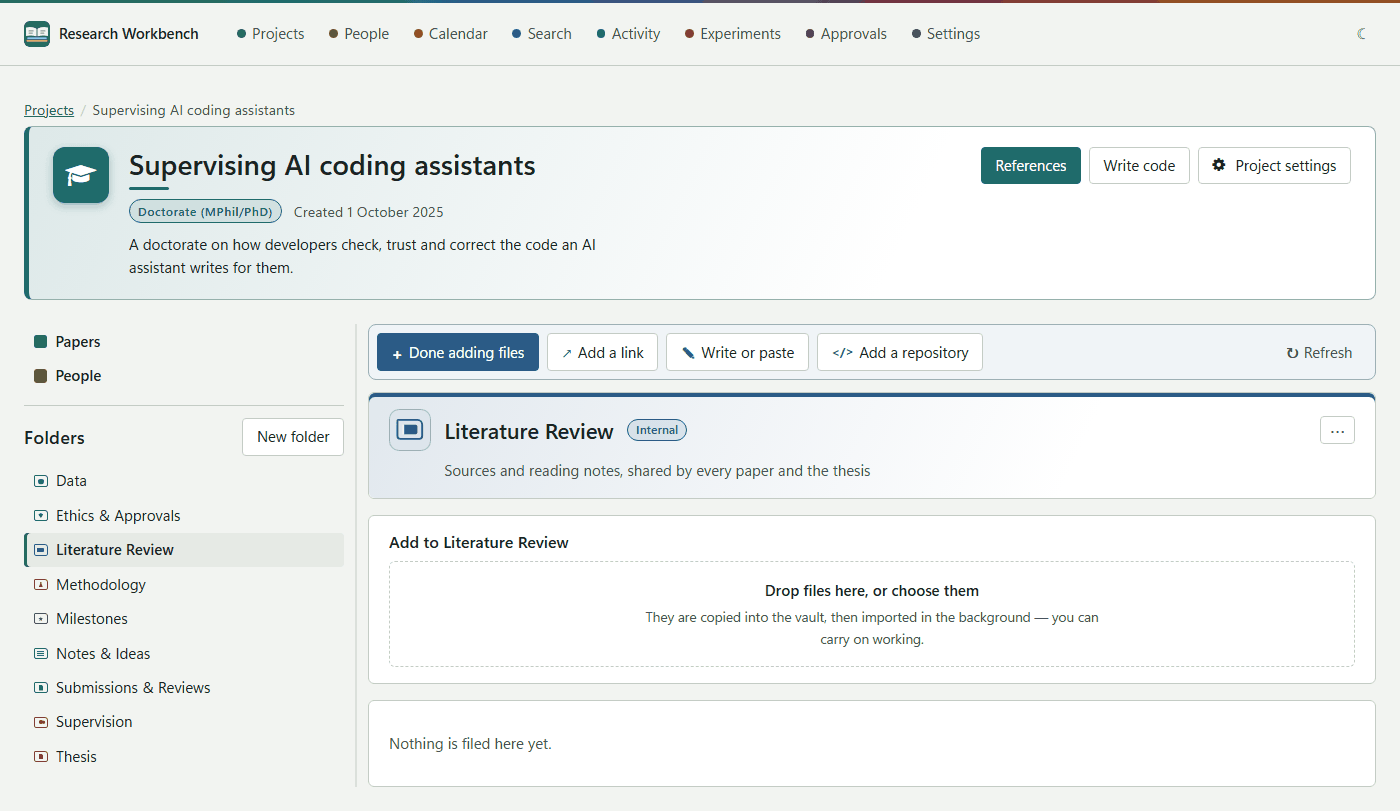
Task: Click the People square icon in sidebar
Action: (x=41, y=376)
